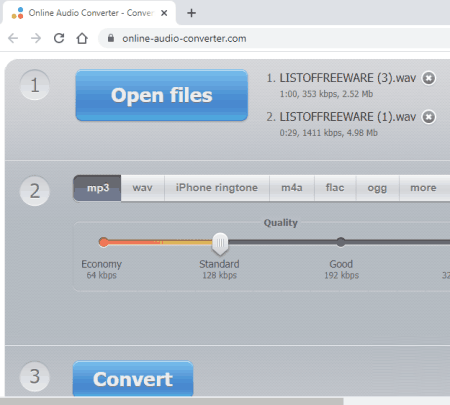Screen dimensions: 450x405
Task: Select the wav format tab
Action: click(x=143, y=188)
